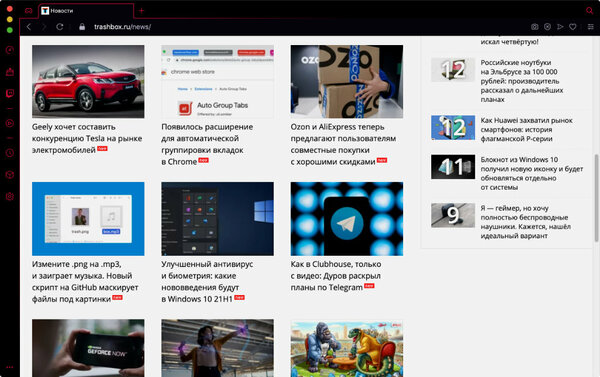Click the sidebar widget scrollbar thumb
This screenshot has height=377, width=600.
[x=596, y=198]
